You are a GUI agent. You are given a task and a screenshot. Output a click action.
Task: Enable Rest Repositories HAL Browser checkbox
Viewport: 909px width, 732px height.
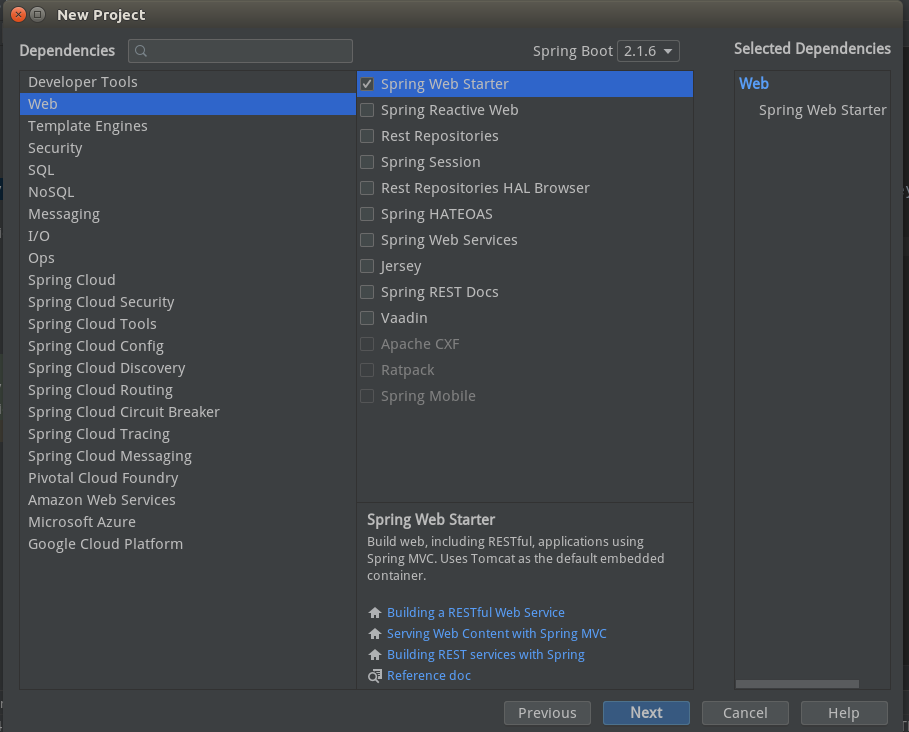coord(367,188)
